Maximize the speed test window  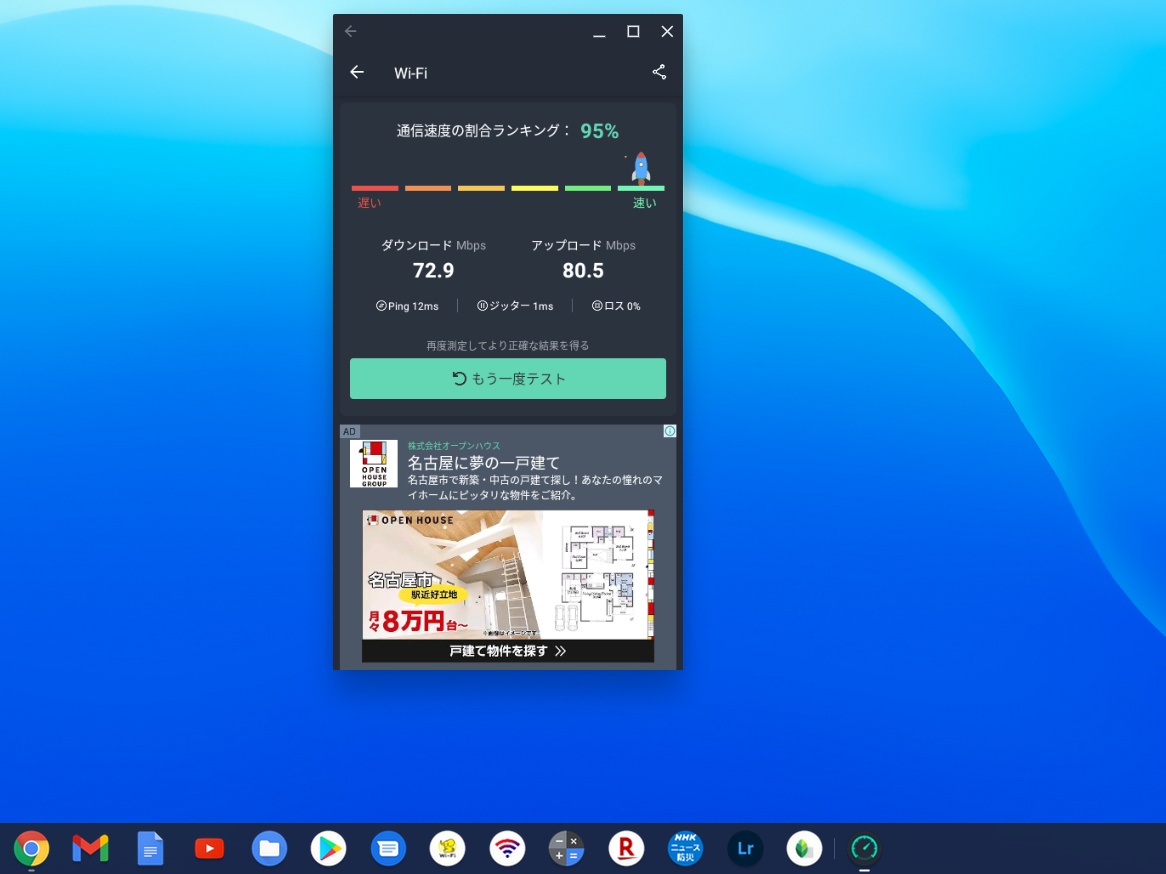pos(633,31)
